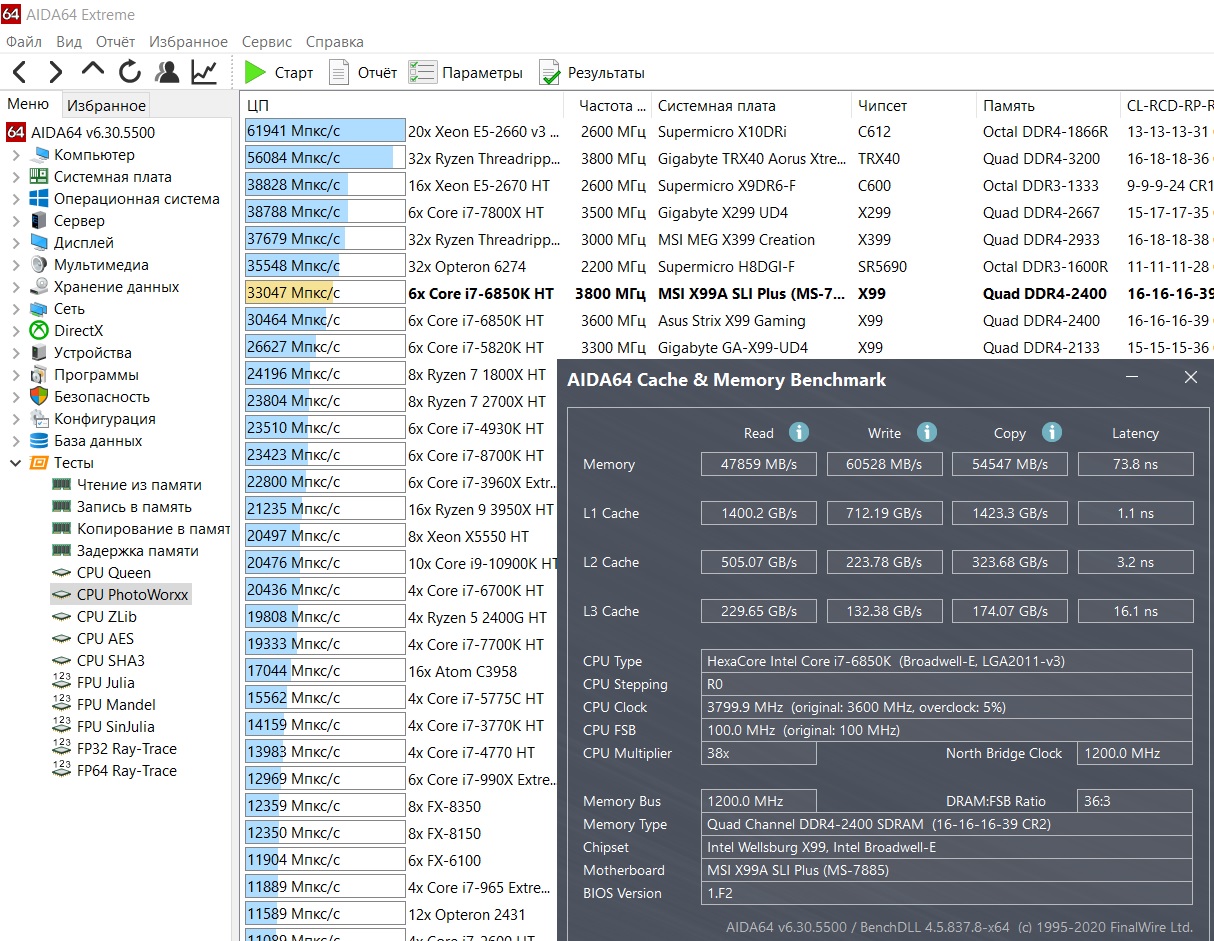The height and width of the screenshot is (941, 1214).
Task: Click the Back navigation arrow
Action: pos(19,72)
